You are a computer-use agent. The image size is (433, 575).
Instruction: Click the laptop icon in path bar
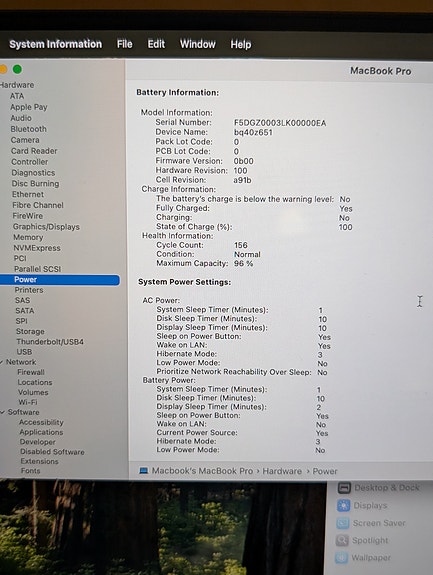coord(144,470)
